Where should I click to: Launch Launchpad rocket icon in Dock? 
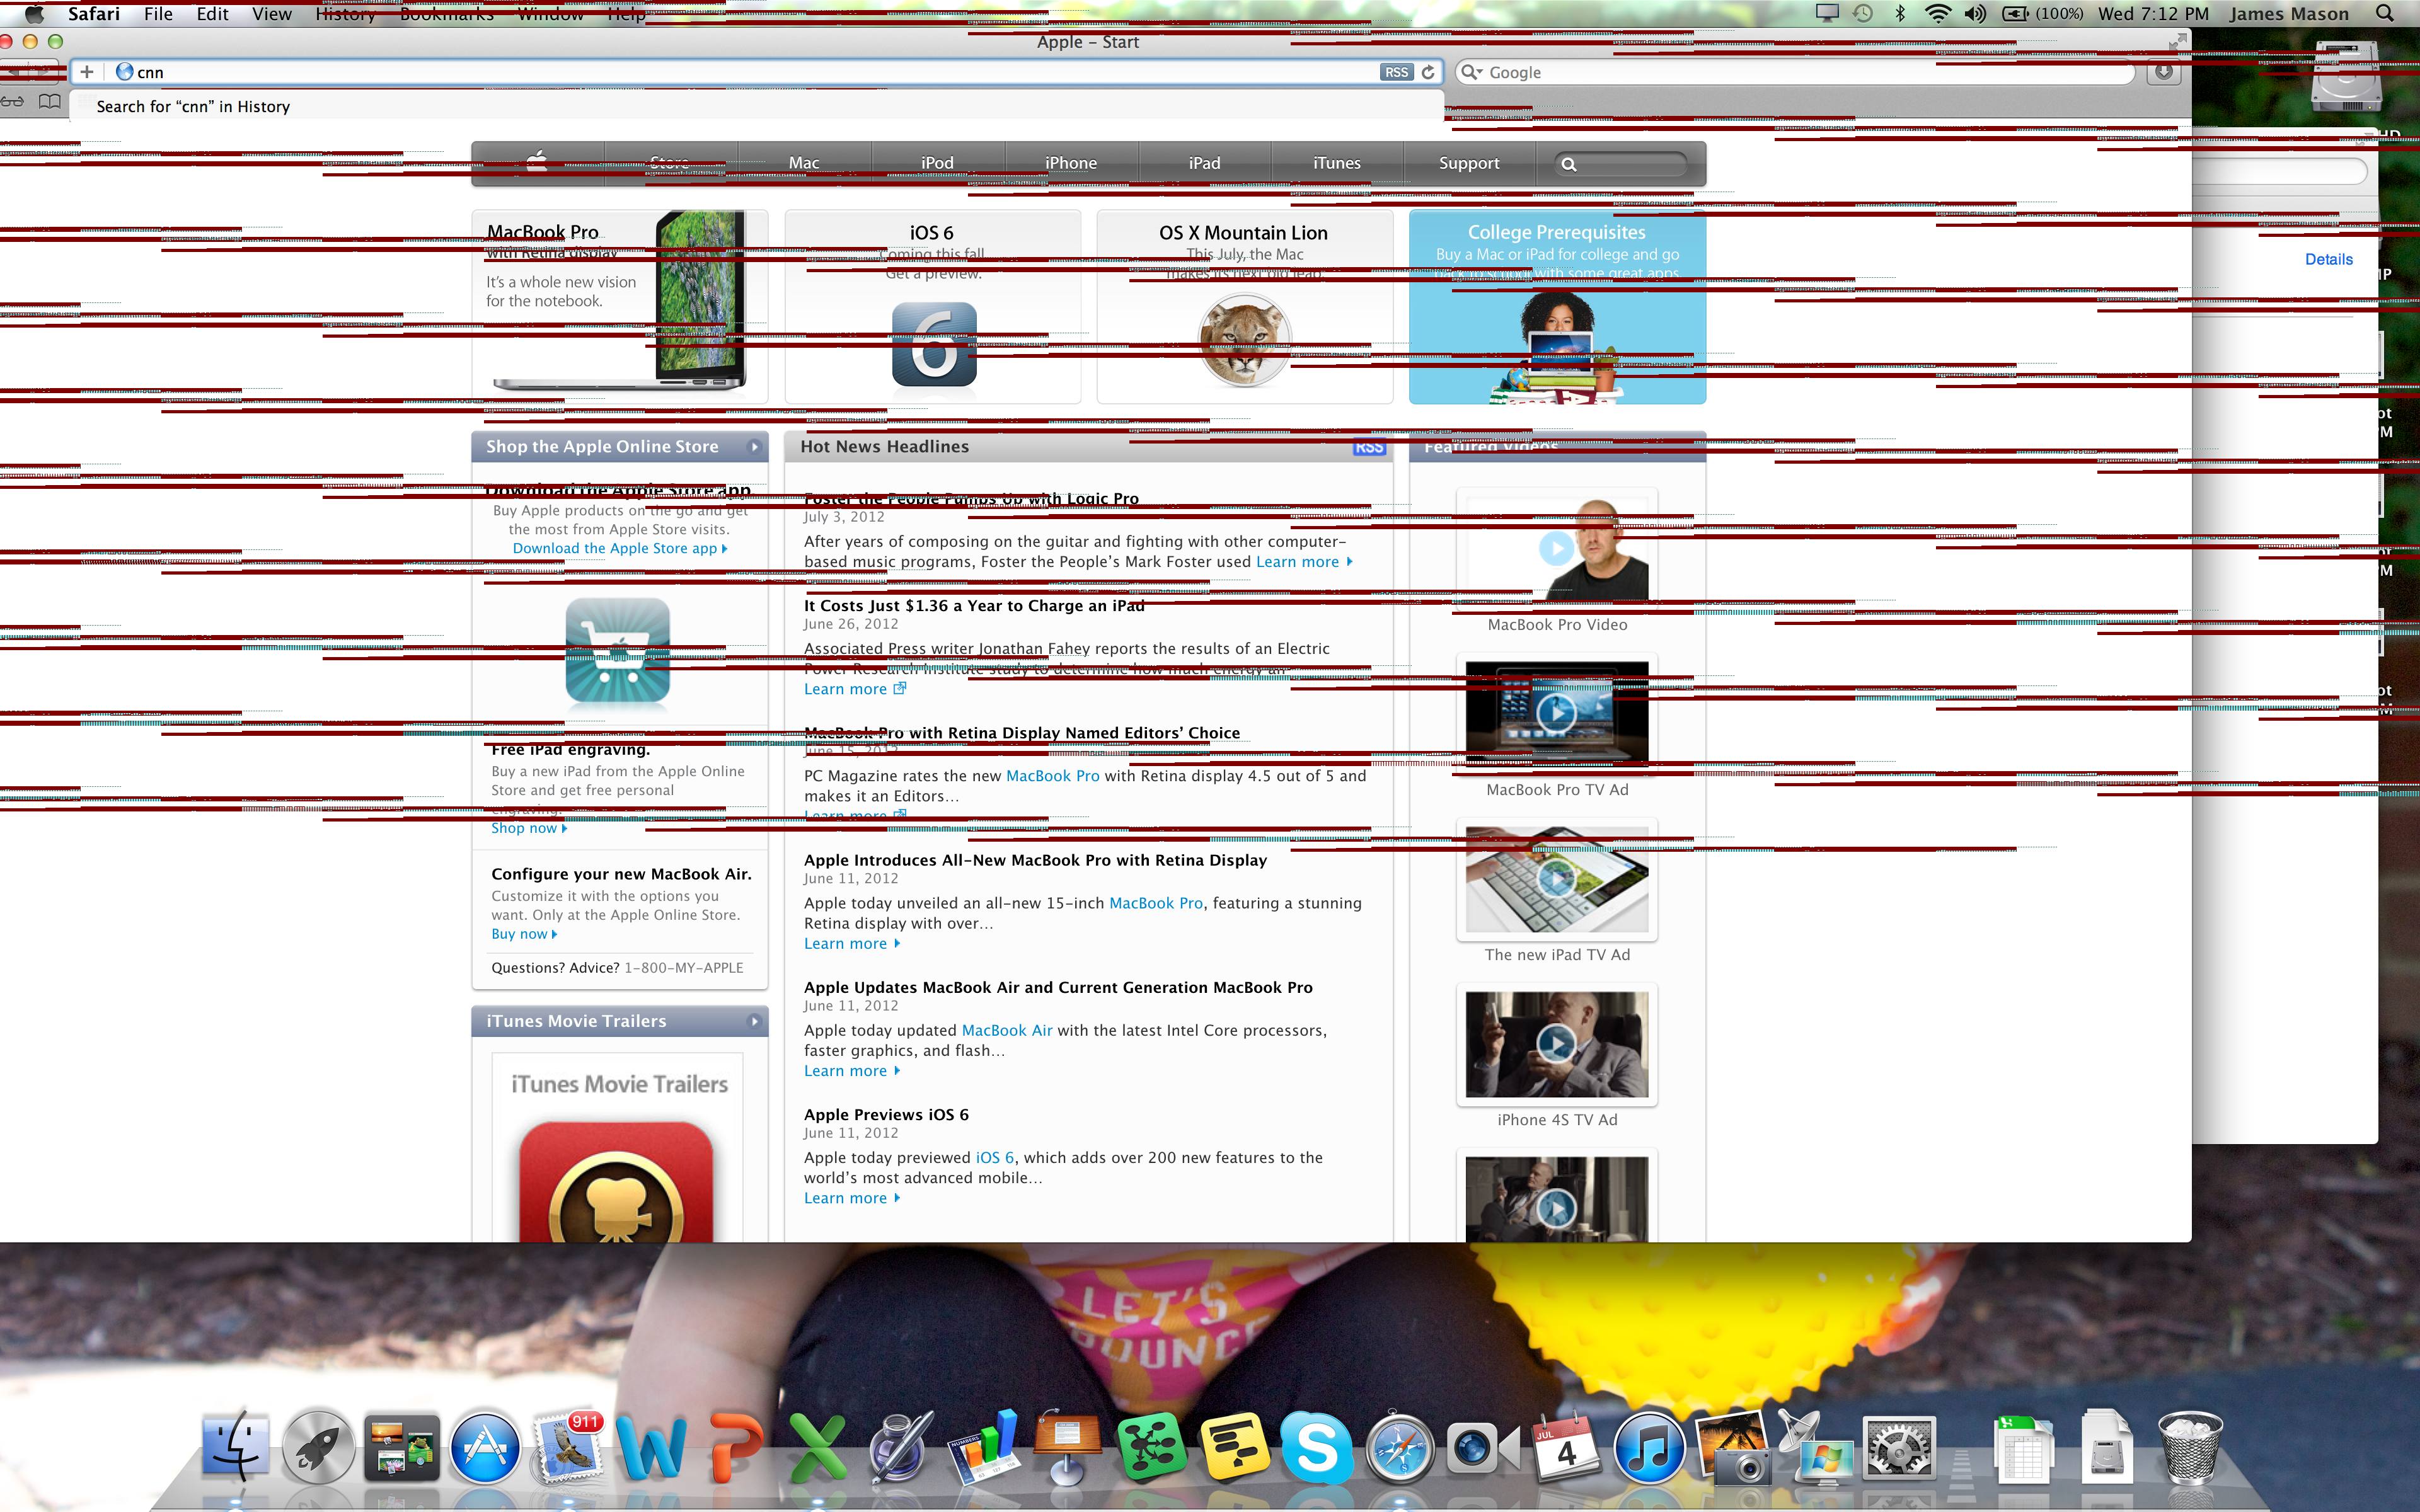point(318,1446)
